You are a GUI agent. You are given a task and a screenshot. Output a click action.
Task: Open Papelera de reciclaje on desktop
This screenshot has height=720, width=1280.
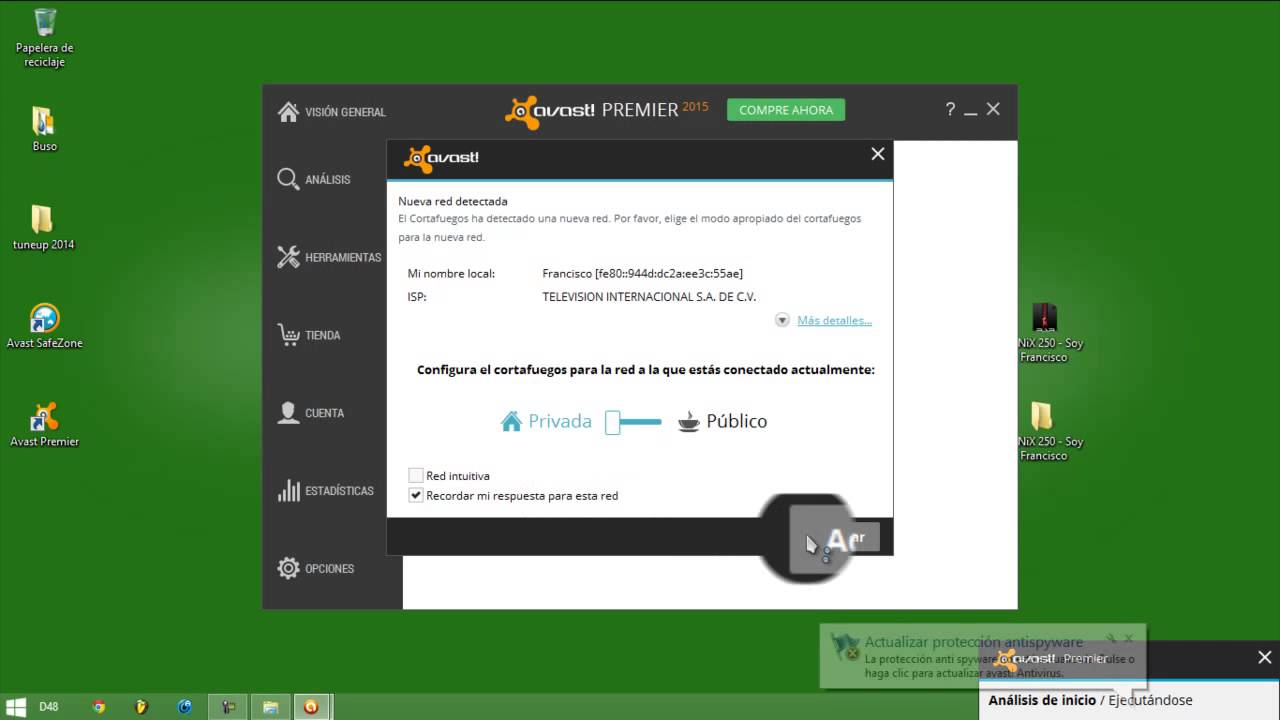tap(45, 38)
